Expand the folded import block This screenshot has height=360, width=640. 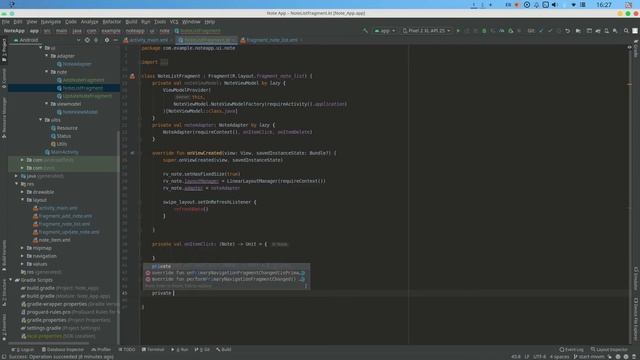coord(163,62)
